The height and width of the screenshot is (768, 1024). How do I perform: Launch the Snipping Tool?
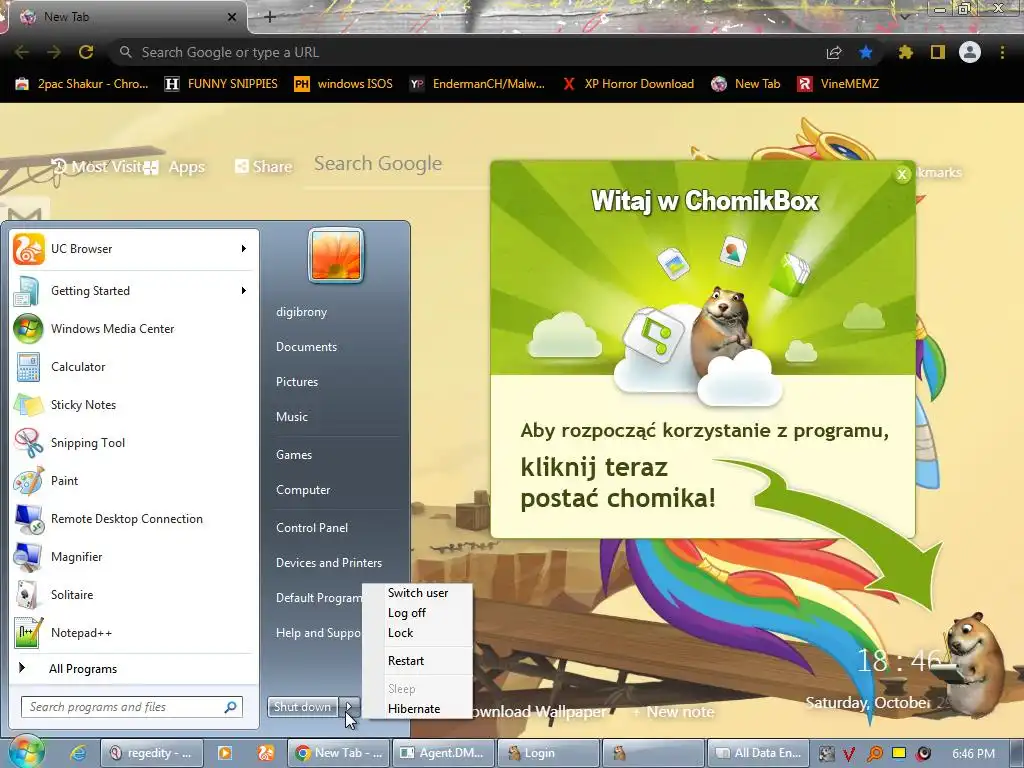click(134, 442)
